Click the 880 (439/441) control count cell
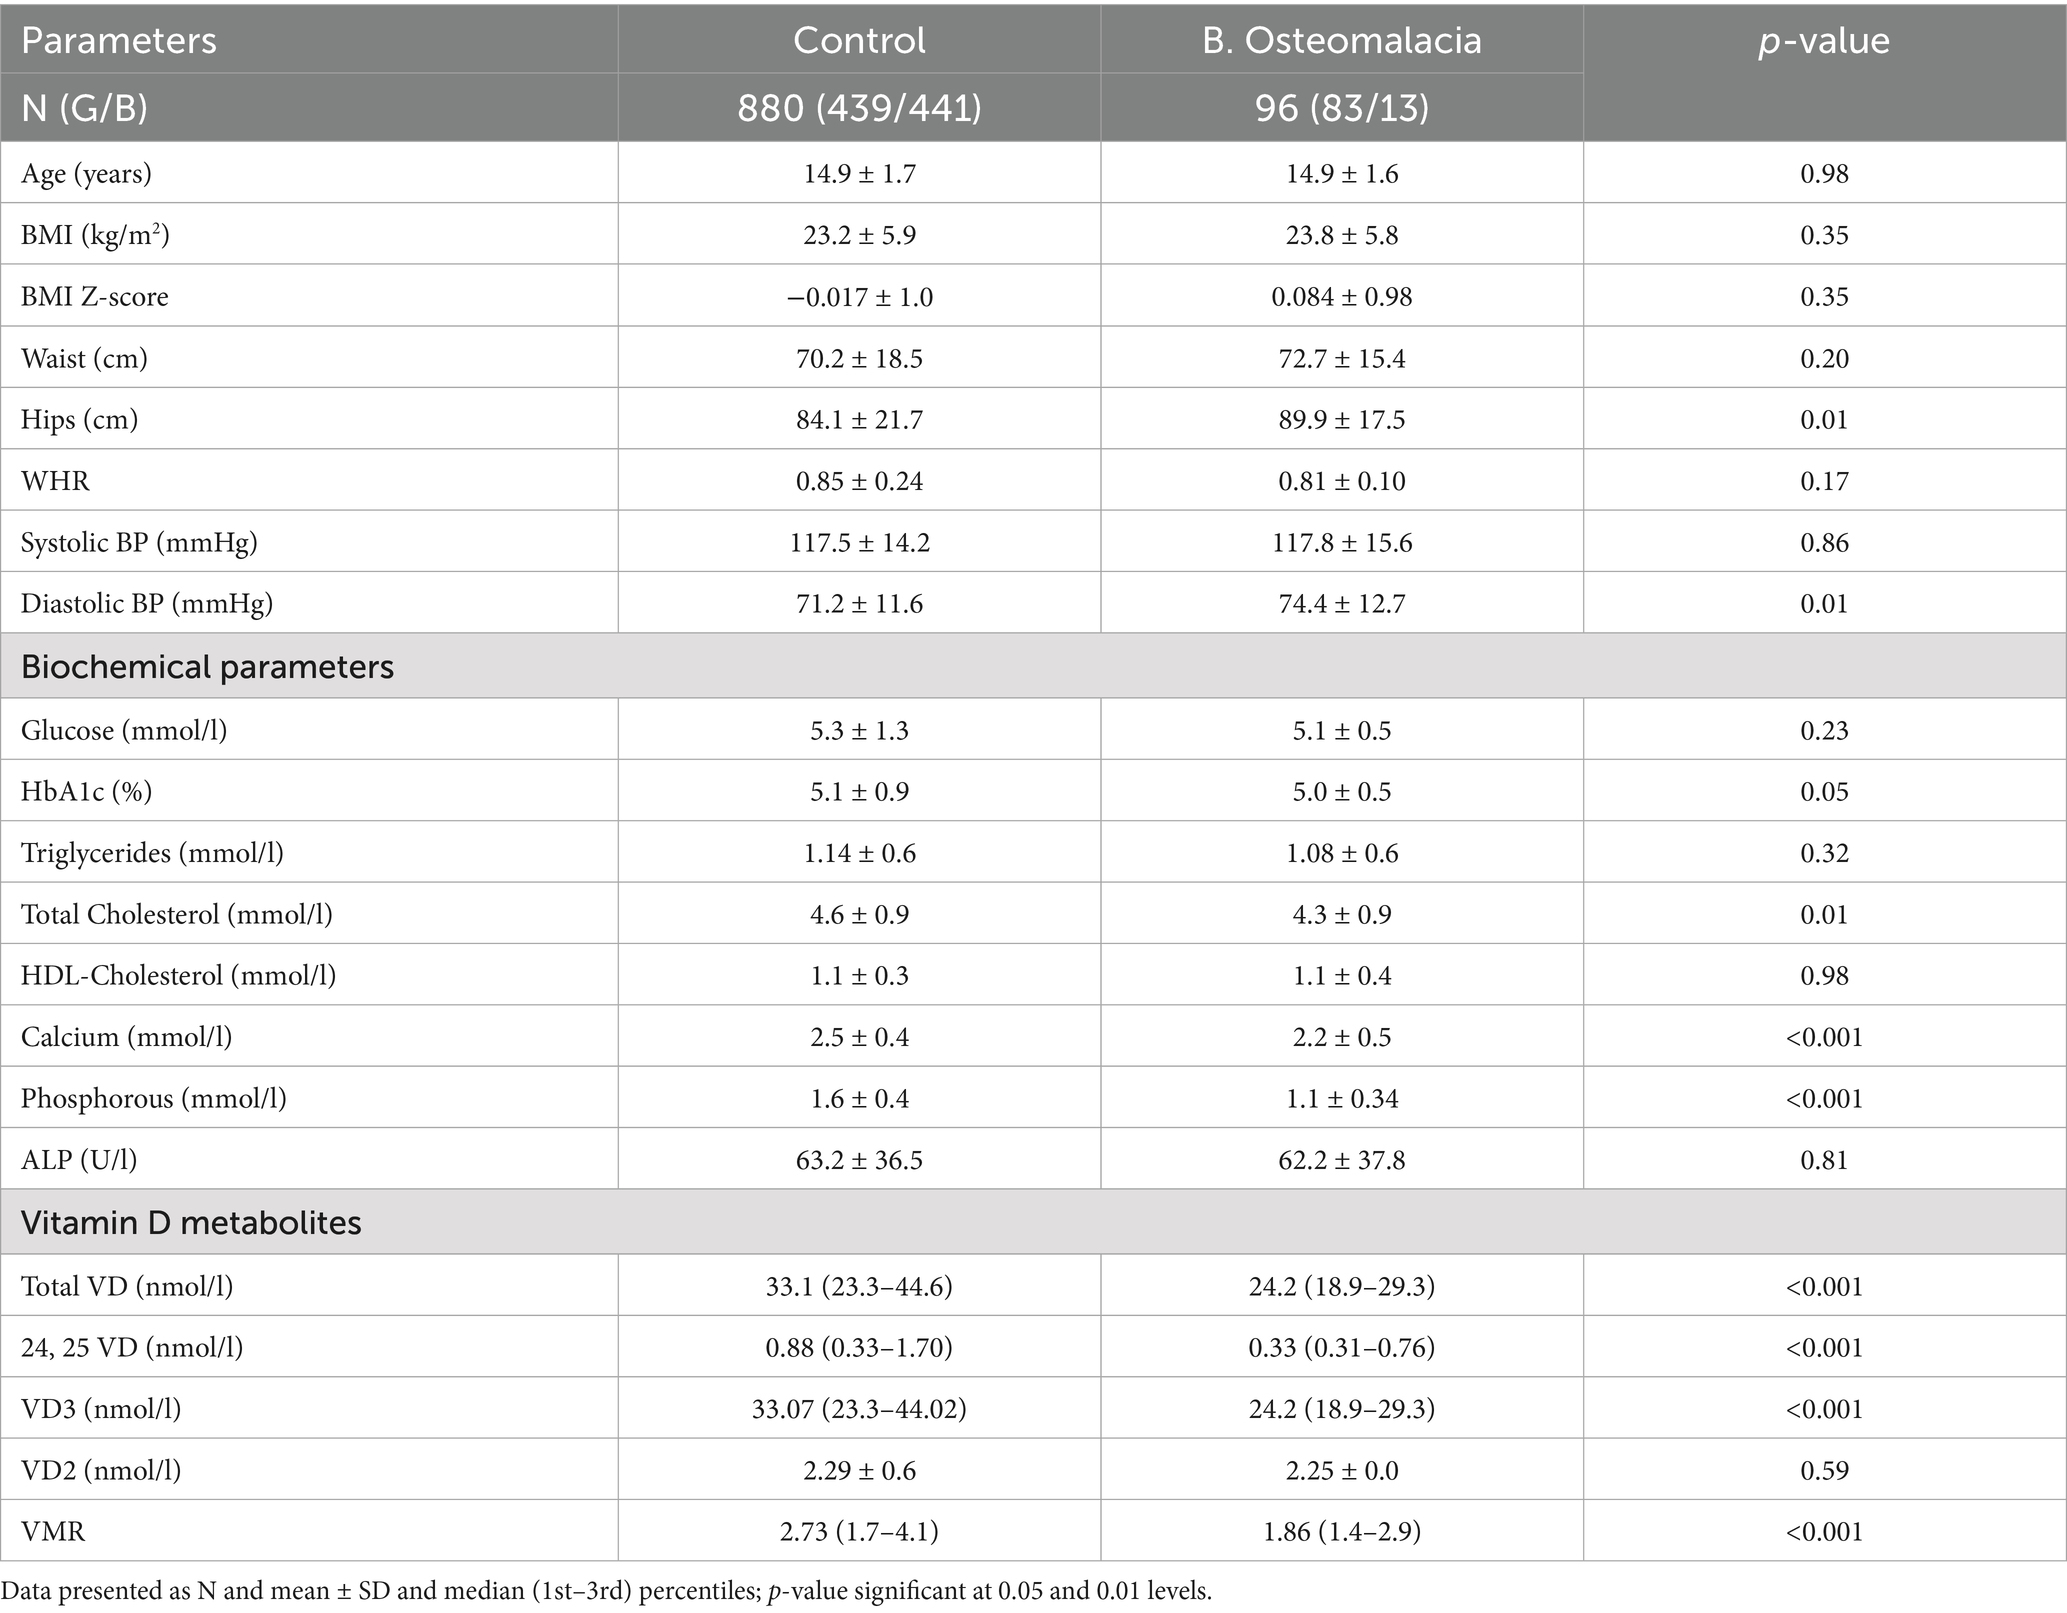2067x1613 pixels. pyautogui.click(x=859, y=107)
